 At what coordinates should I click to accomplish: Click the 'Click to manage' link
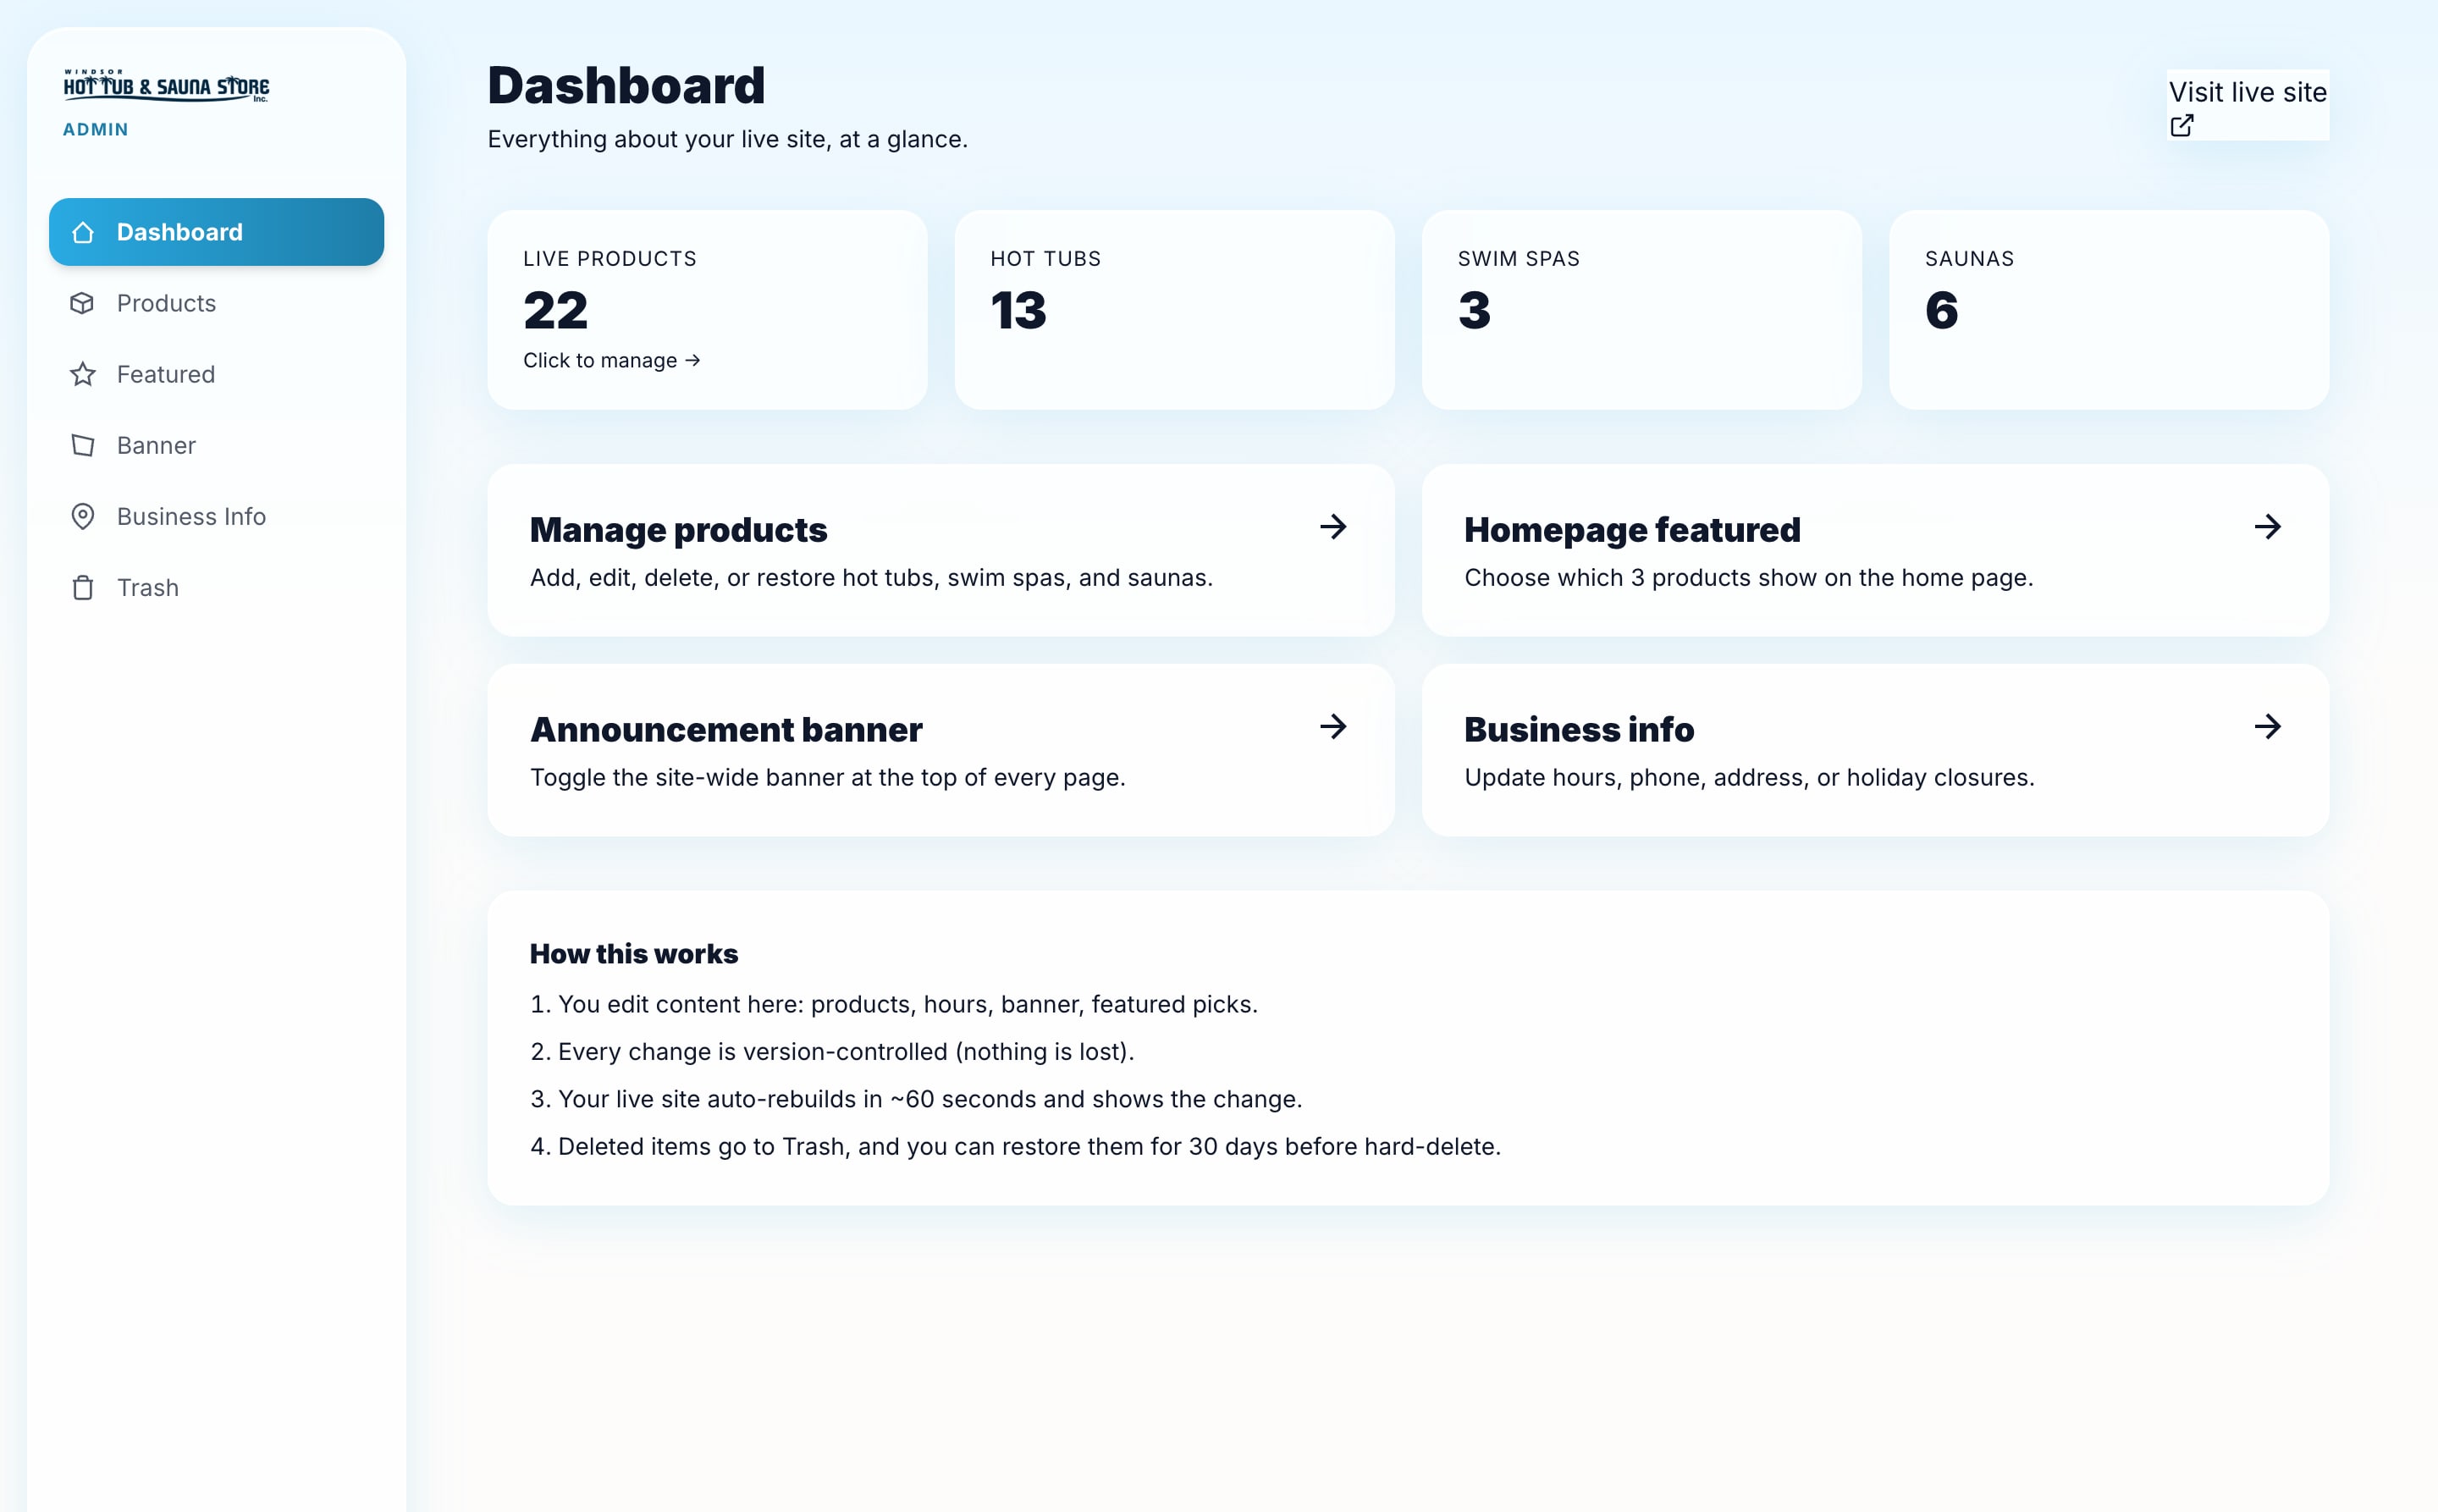point(611,360)
